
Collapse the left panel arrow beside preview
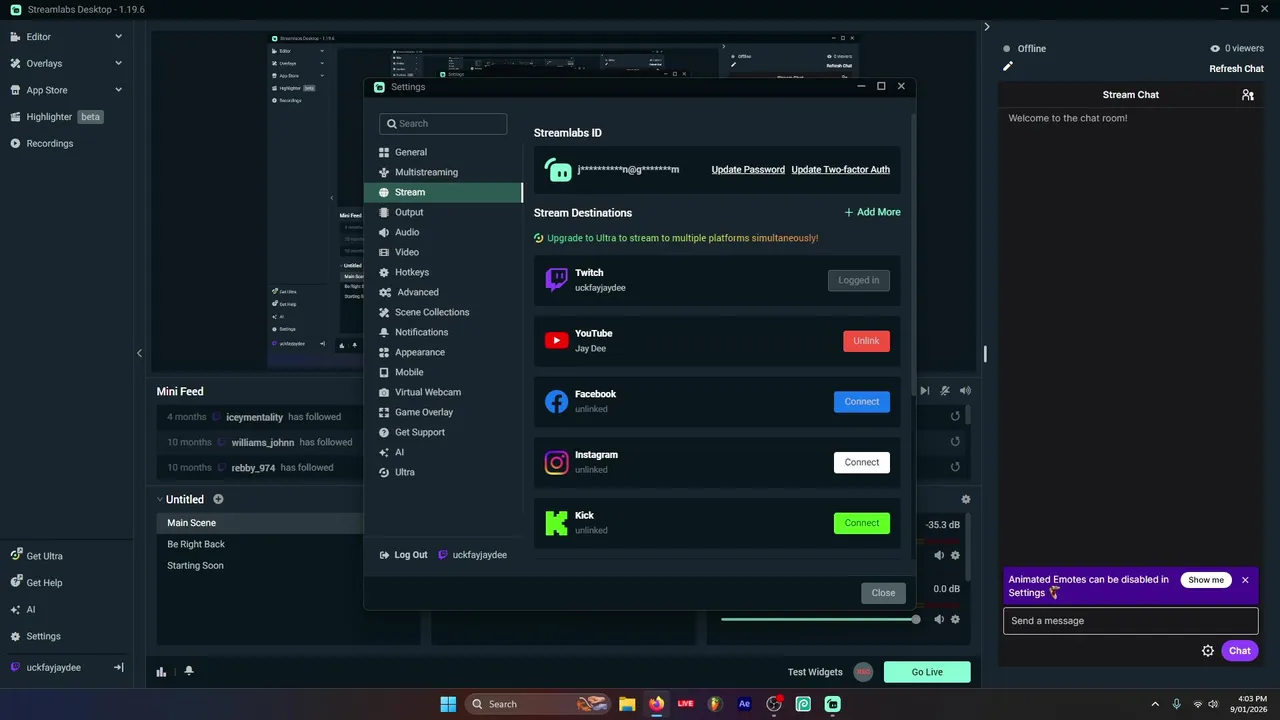pyautogui.click(x=139, y=353)
